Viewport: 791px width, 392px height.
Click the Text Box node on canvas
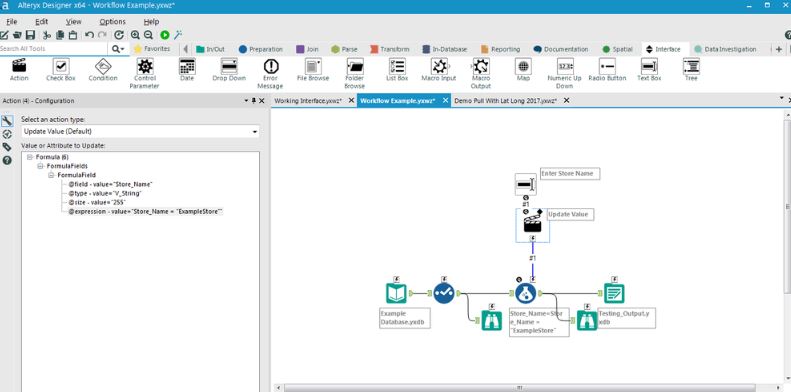(525, 185)
